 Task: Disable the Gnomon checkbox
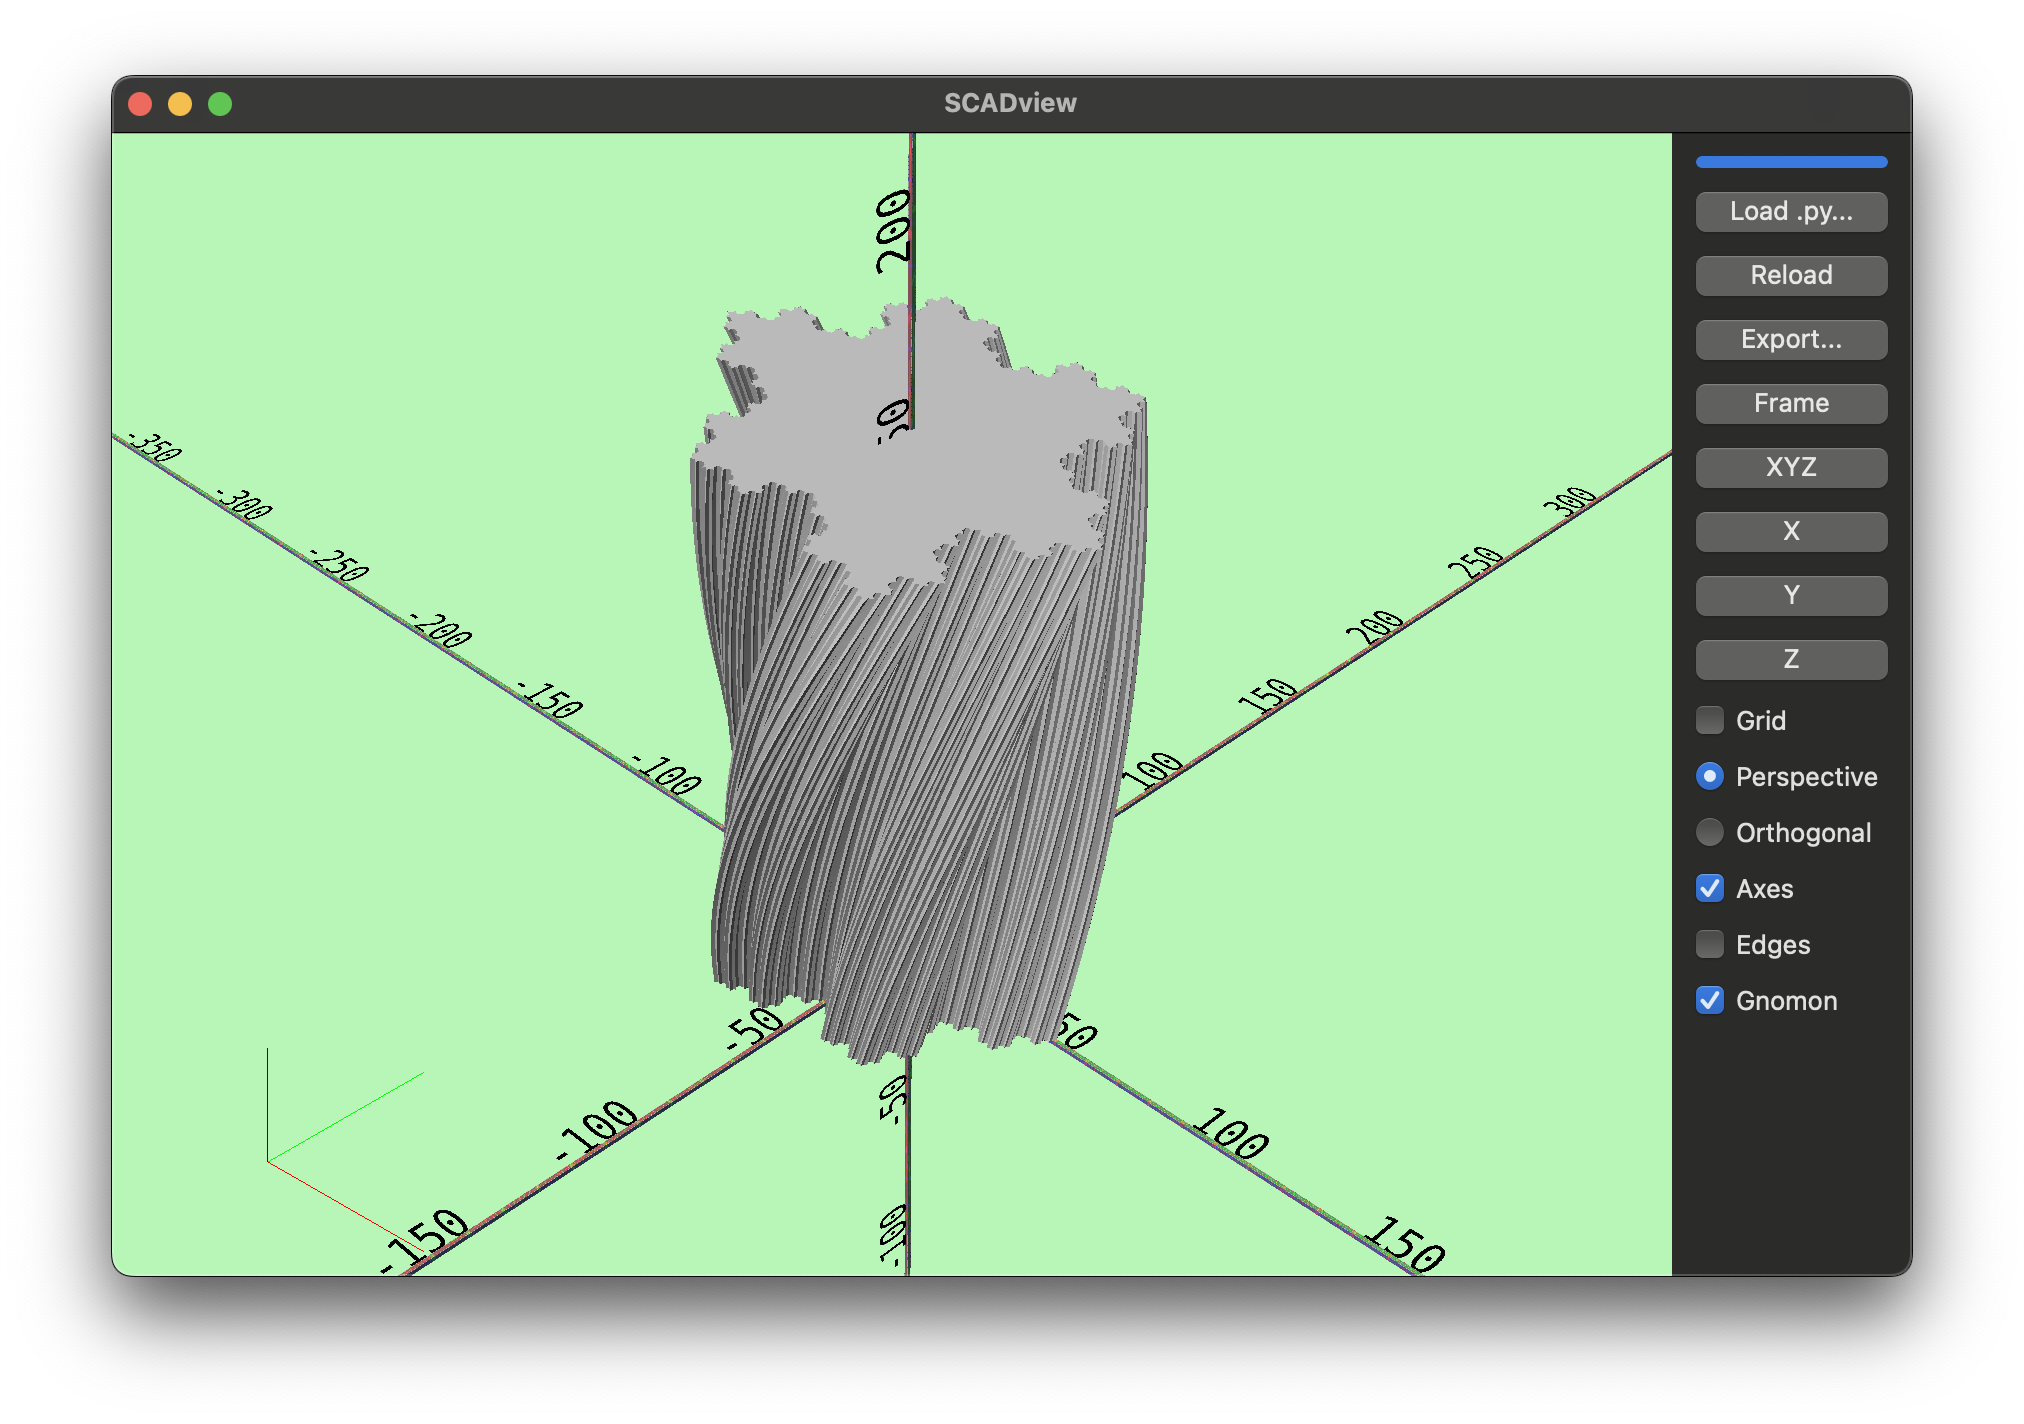point(1711,1001)
